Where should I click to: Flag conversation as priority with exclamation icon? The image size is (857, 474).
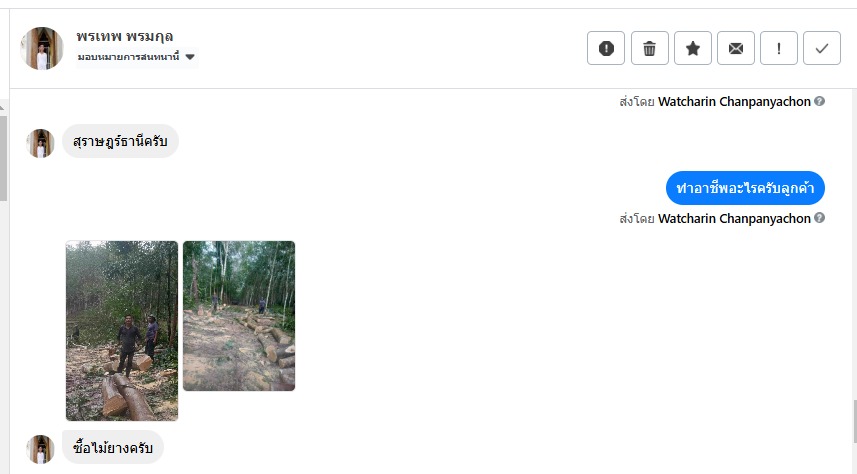point(779,48)
